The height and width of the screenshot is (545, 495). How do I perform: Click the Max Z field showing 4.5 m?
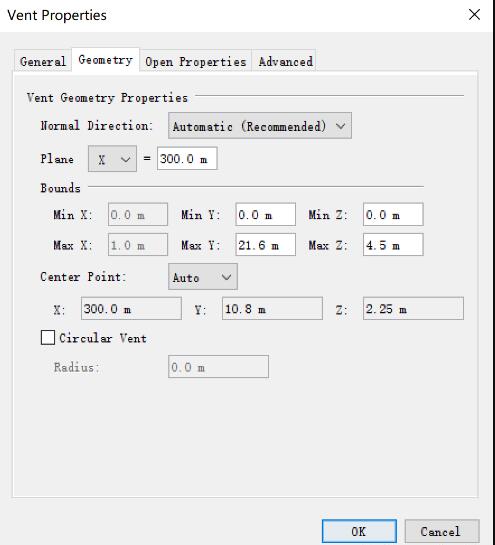tap(393, 245)
